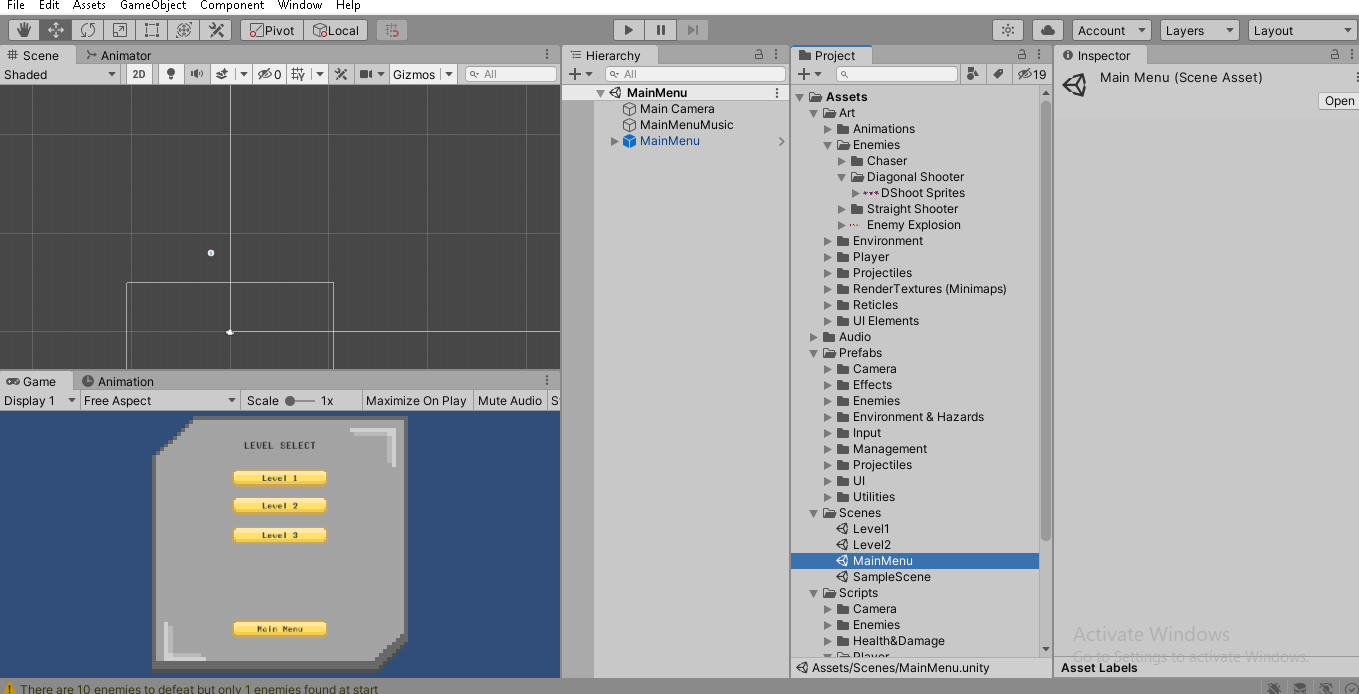Select the Inspector tab

click(x=1096, y=55)
